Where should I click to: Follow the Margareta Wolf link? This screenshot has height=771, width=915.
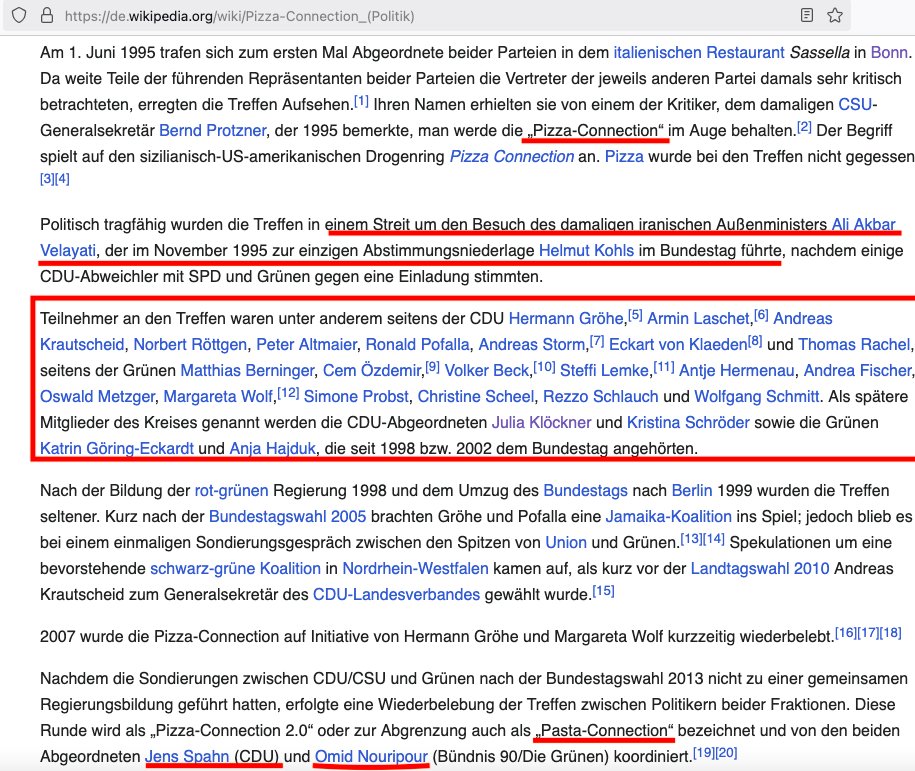point(218,396)
